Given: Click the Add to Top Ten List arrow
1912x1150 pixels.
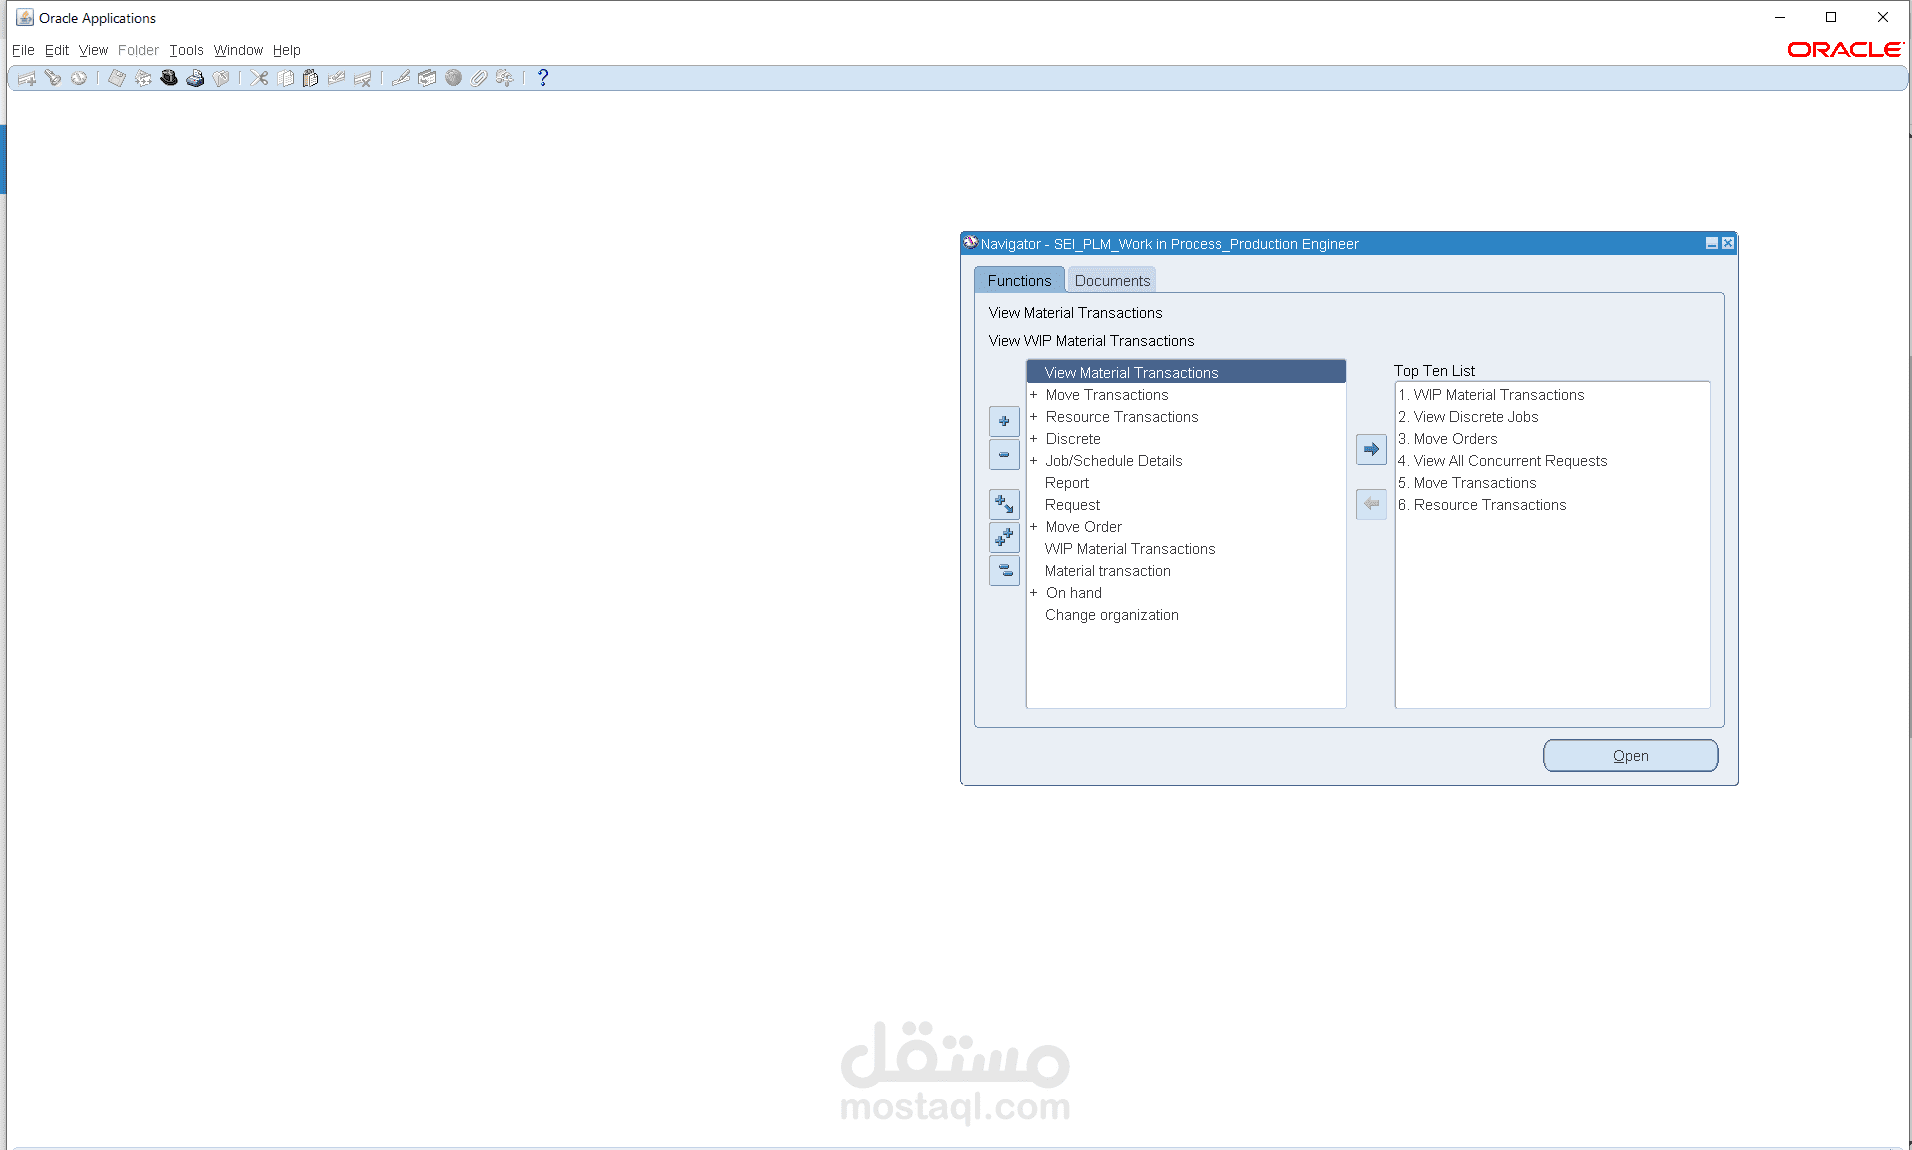Looking at the screenshot, I should [x=1371, y=449].
